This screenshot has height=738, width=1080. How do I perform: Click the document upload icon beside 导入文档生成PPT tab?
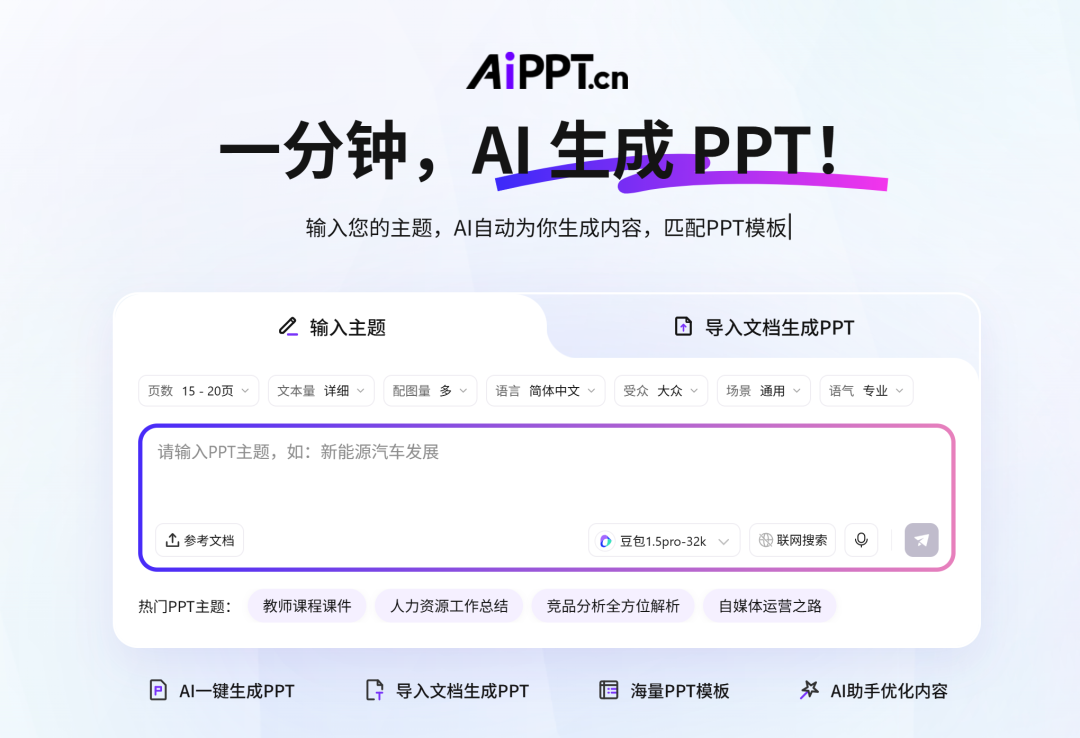pyautogui.click(x=683, y=327)
